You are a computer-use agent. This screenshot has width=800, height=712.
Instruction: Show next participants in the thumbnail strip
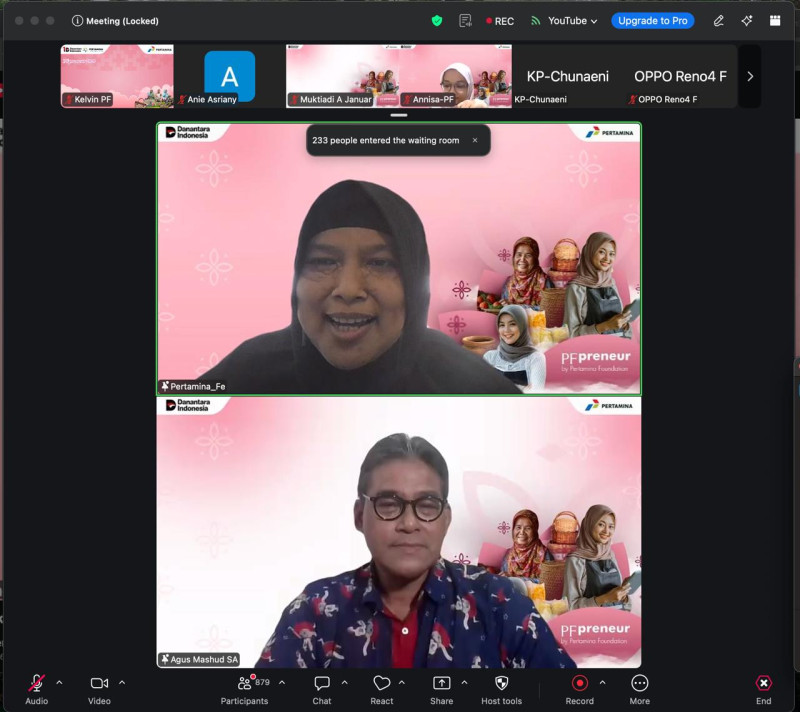(x=750, y=76)
